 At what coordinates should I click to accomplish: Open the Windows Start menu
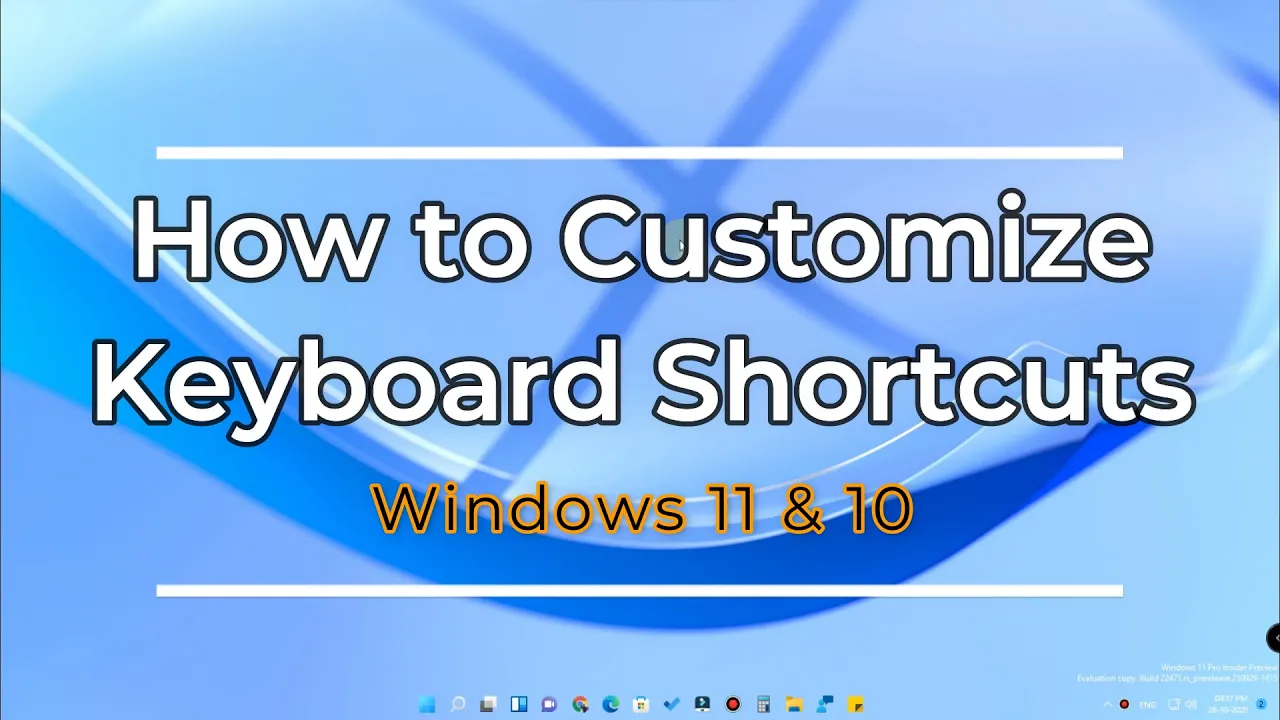tap(427, 704)
